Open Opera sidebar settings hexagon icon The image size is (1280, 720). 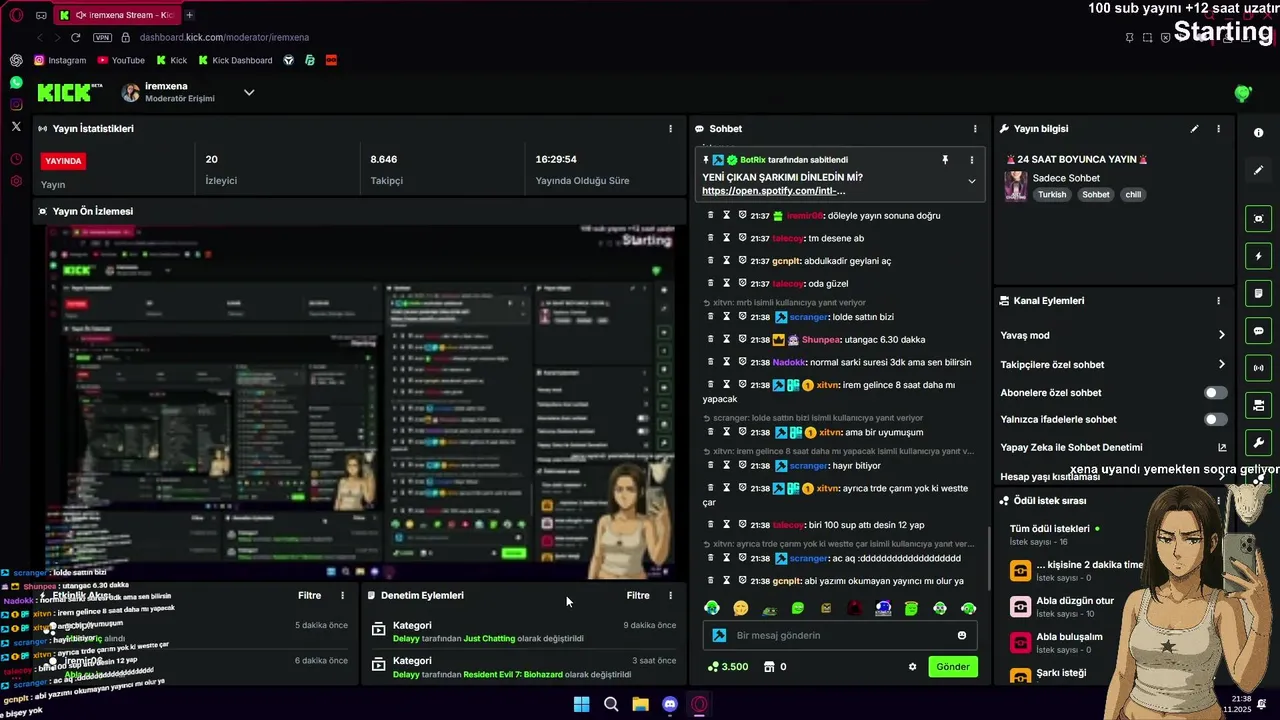click(x=16, y=181)
